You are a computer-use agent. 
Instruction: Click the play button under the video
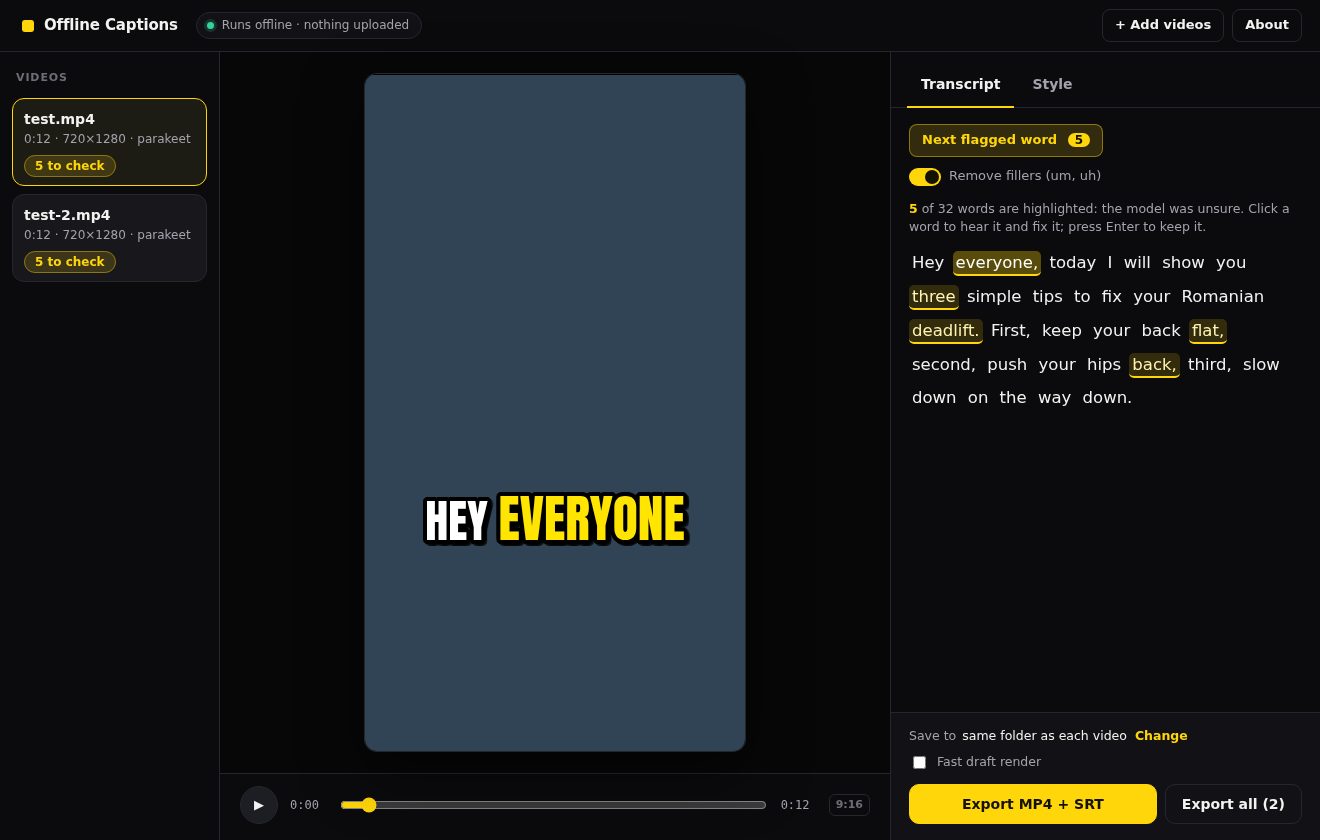[259, 805]
